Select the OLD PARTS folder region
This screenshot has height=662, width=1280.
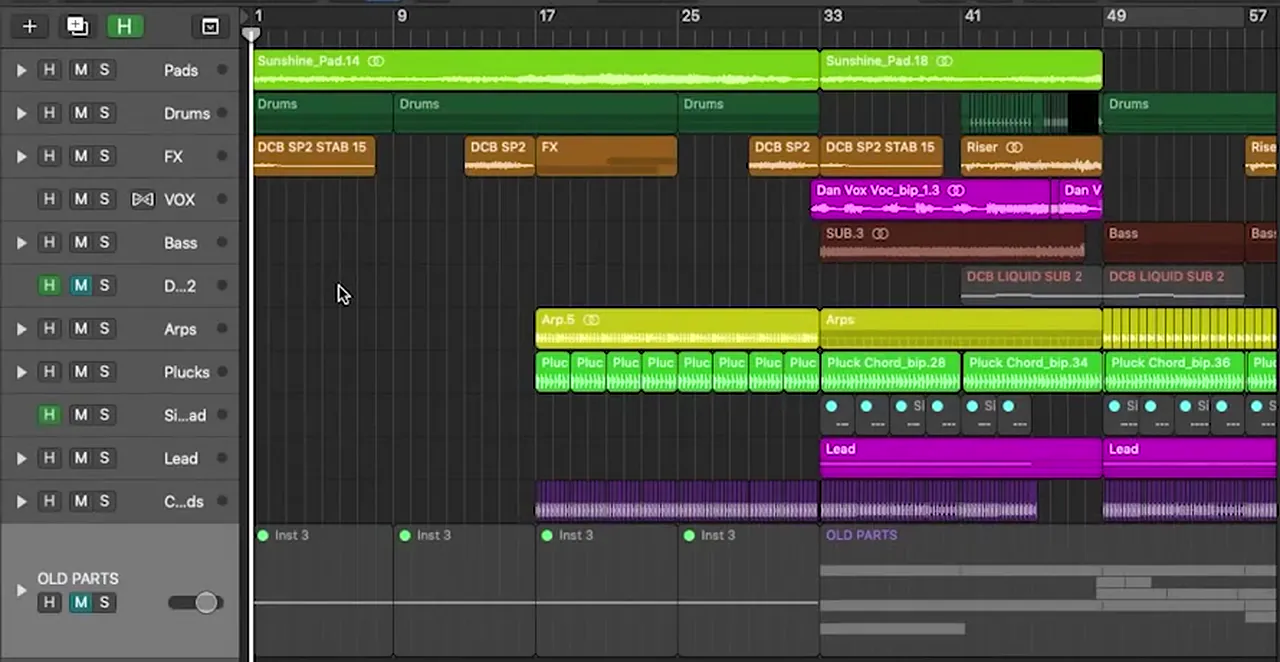point(1049,590)
